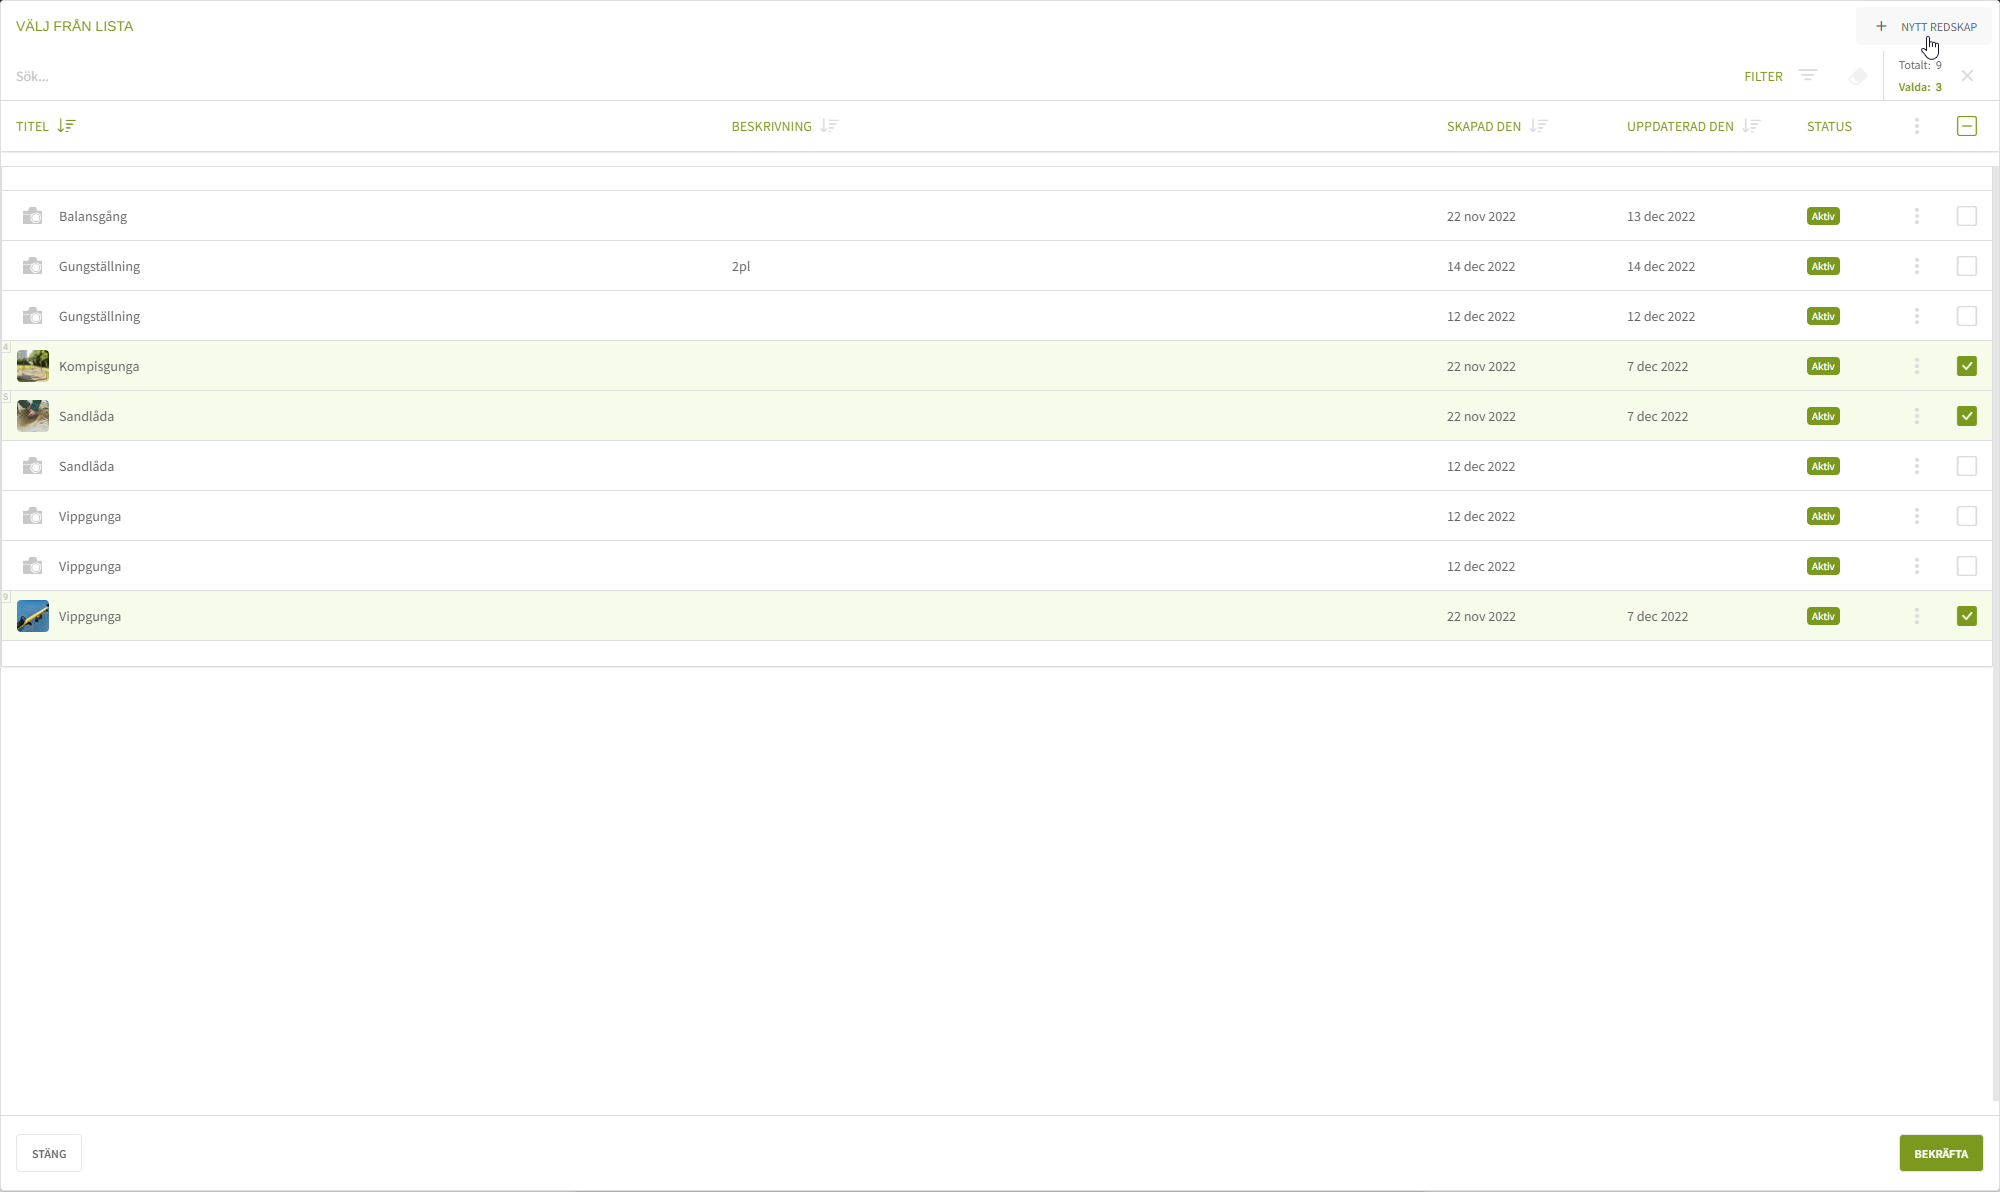Click the eraser clear-filter icon

coord(1858,76)
